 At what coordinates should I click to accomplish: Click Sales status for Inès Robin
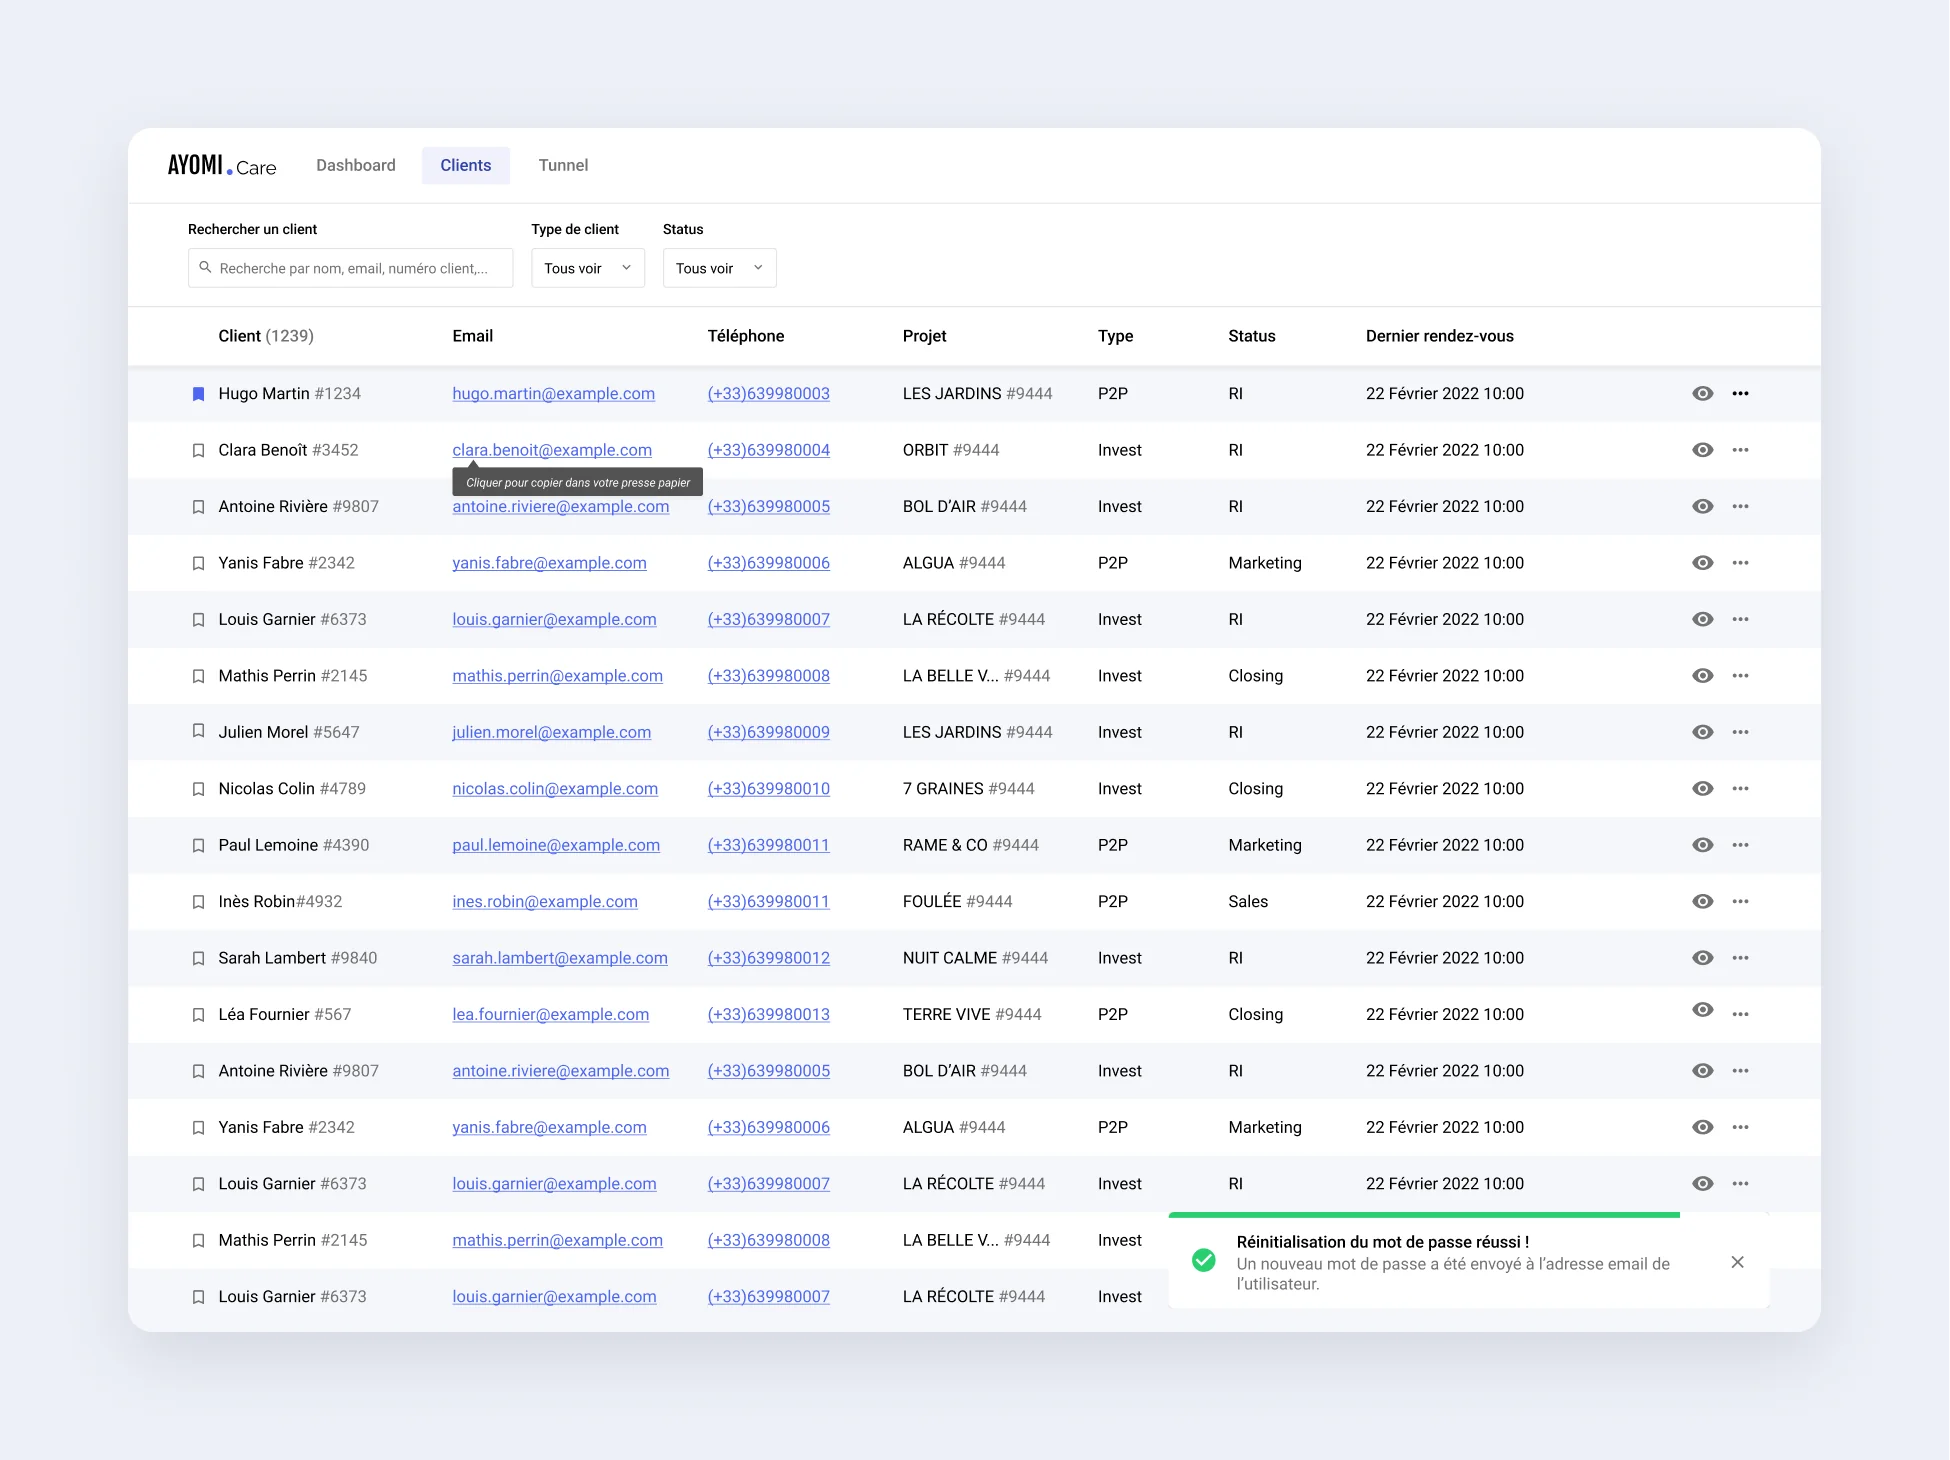1248,902
